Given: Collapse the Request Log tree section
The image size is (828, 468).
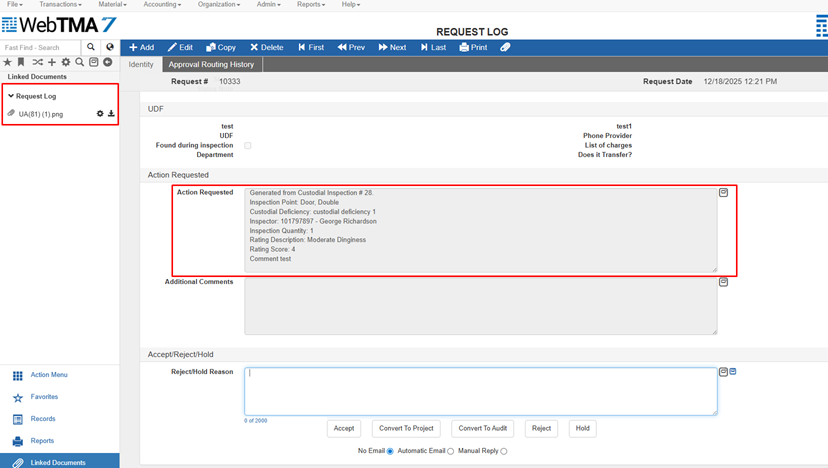Looking at the screenshot, I should coord(11,96).
